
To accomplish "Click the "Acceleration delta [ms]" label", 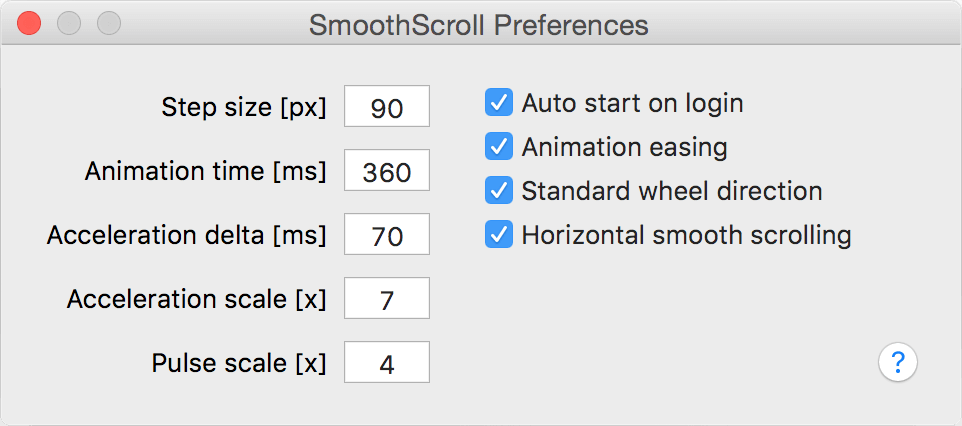I will [187, 235].
